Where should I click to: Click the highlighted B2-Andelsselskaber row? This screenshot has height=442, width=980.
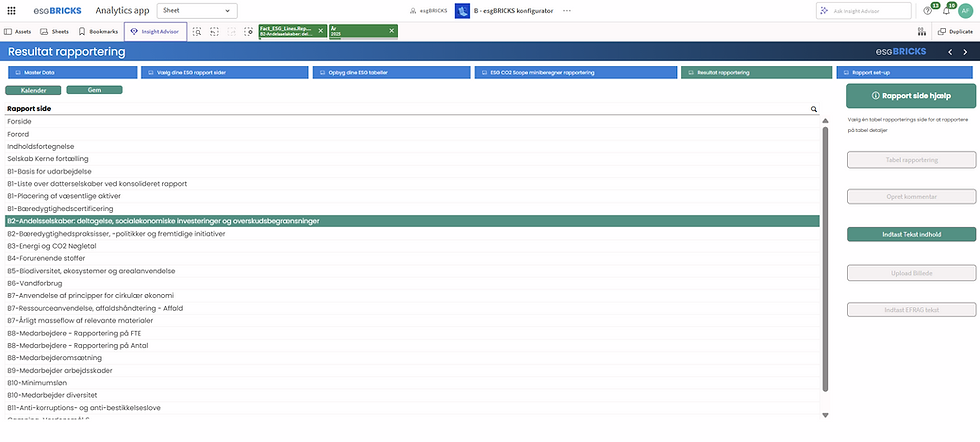click(412, 221)
